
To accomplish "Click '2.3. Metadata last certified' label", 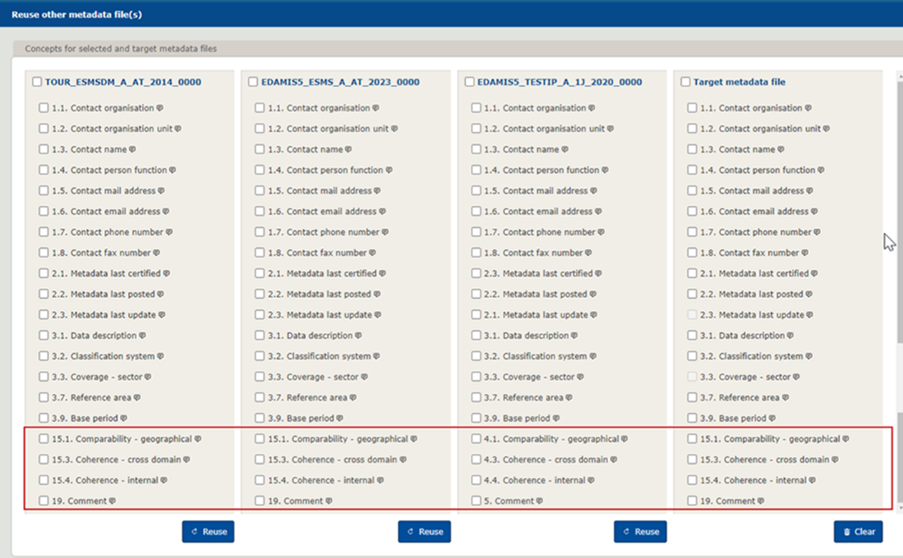I will [538, 274].
